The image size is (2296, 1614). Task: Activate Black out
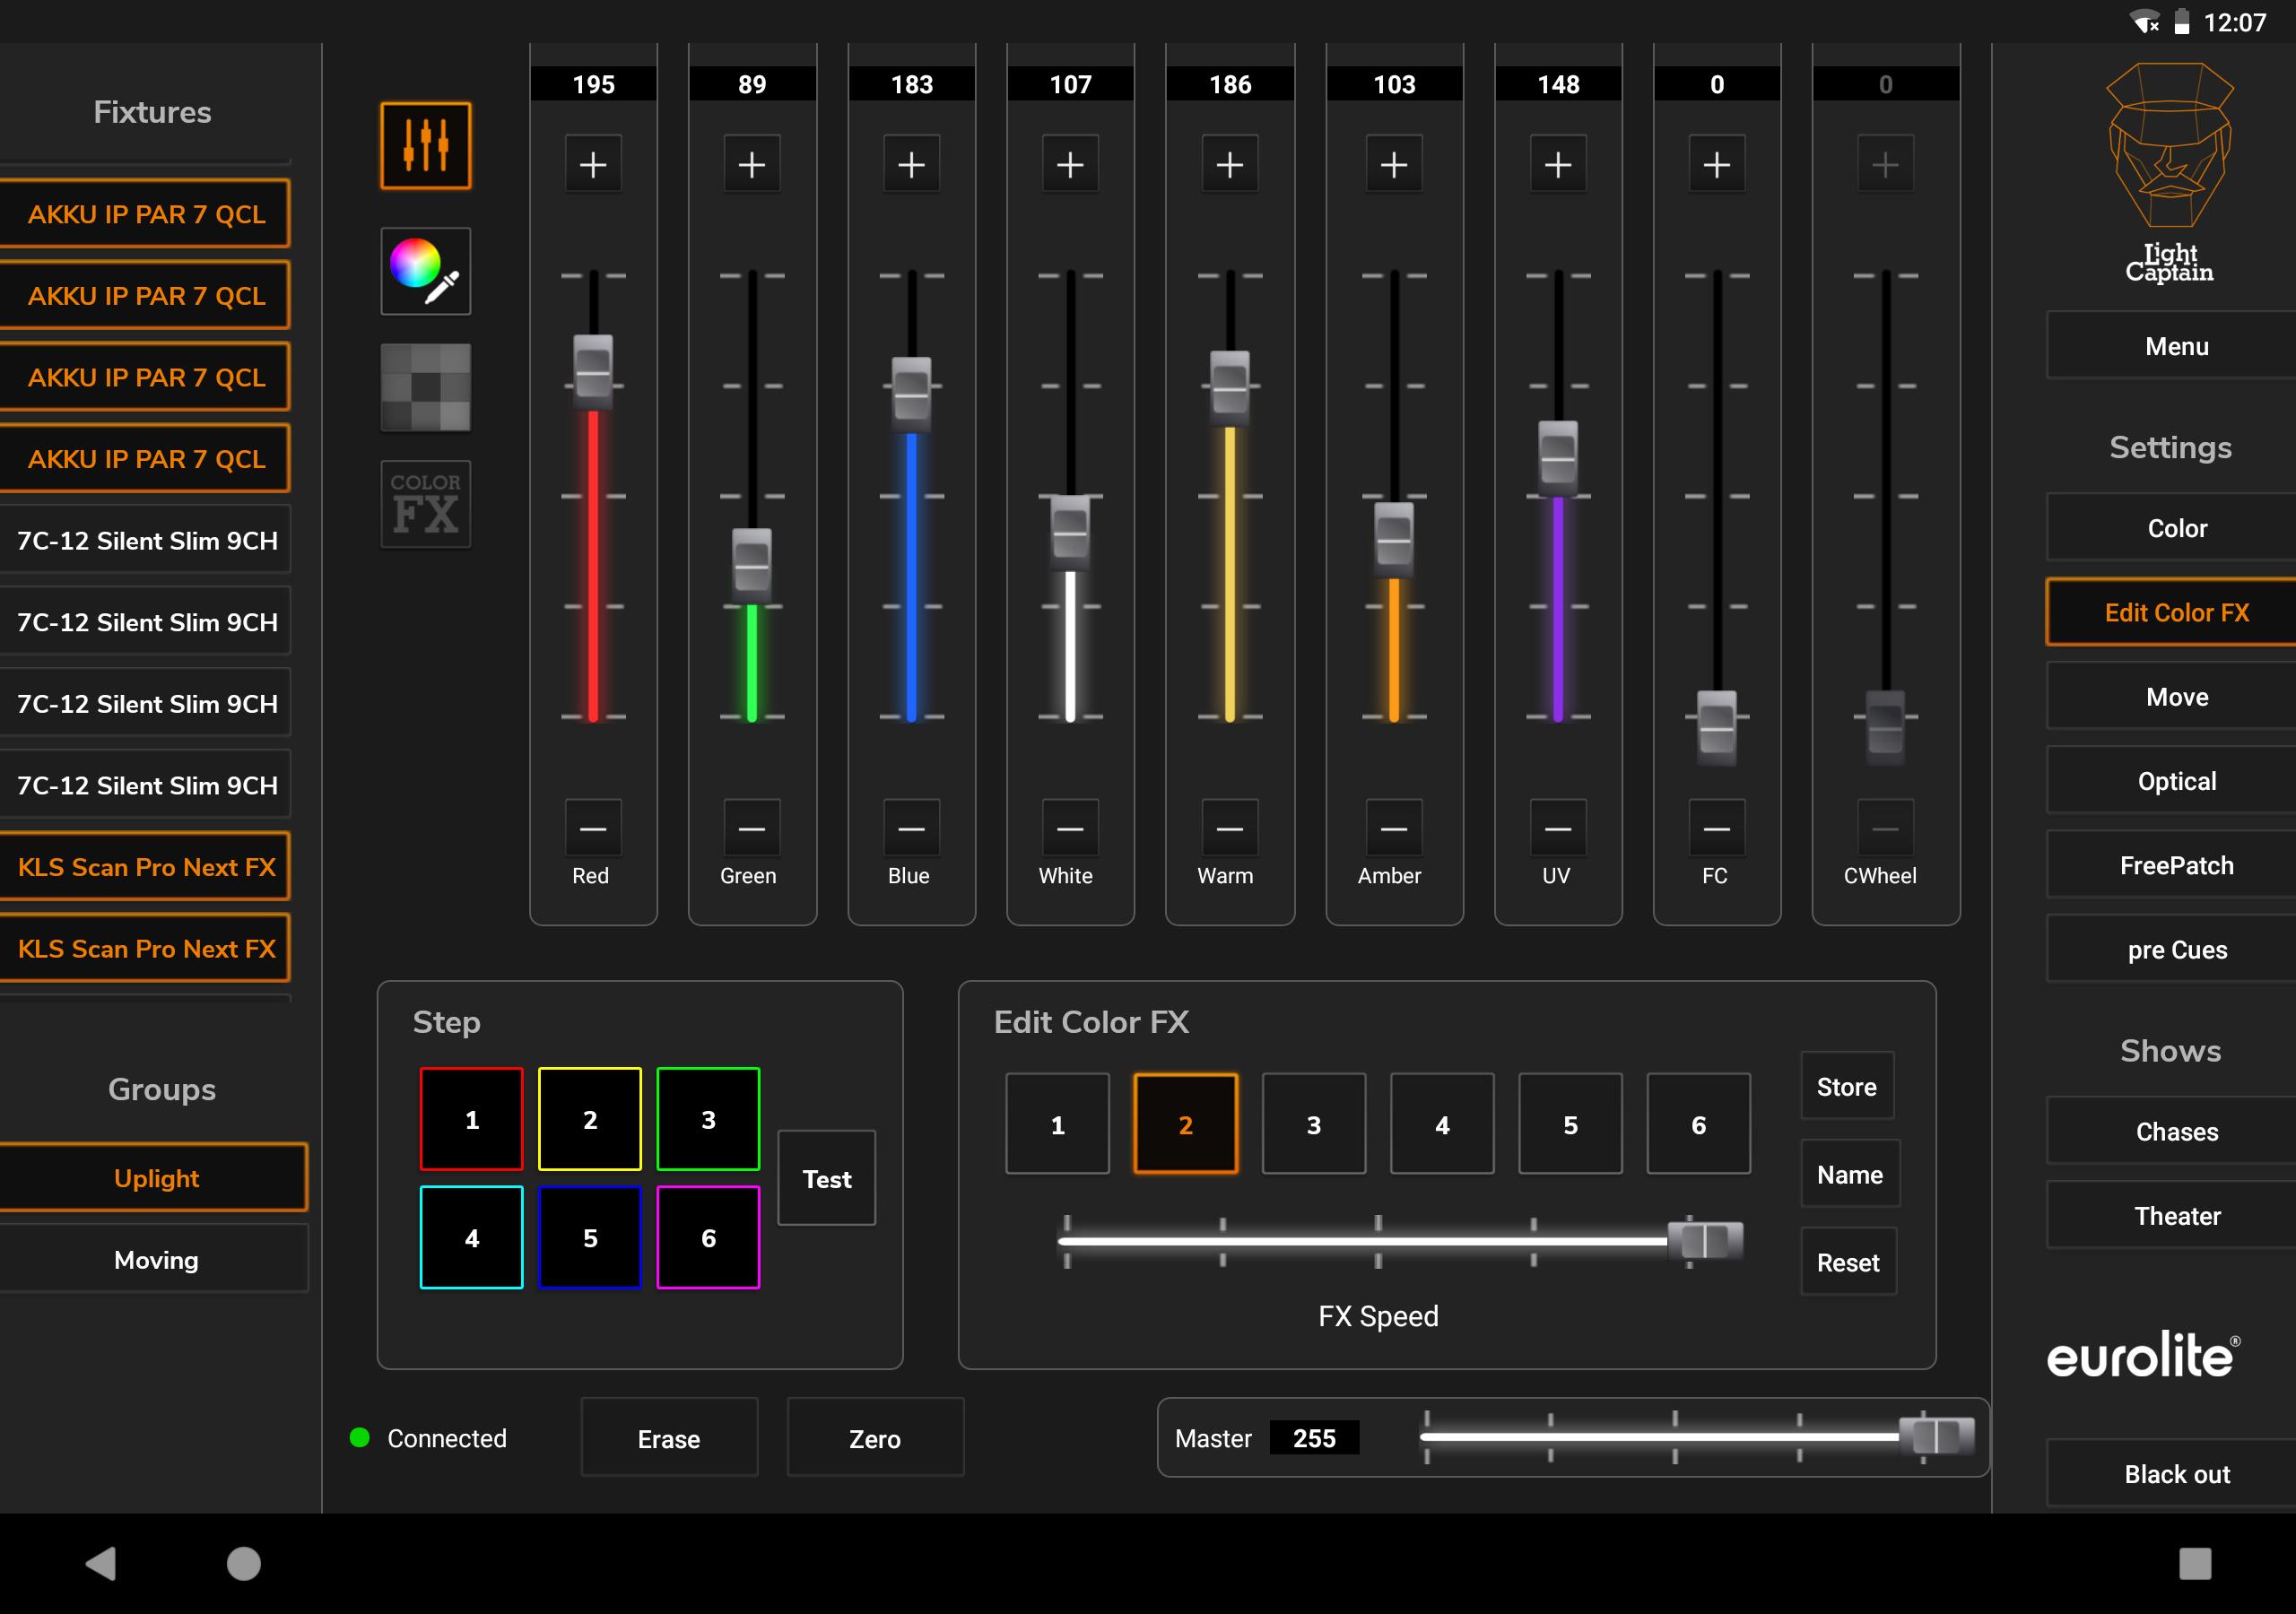click(x=2172, y=1474)
